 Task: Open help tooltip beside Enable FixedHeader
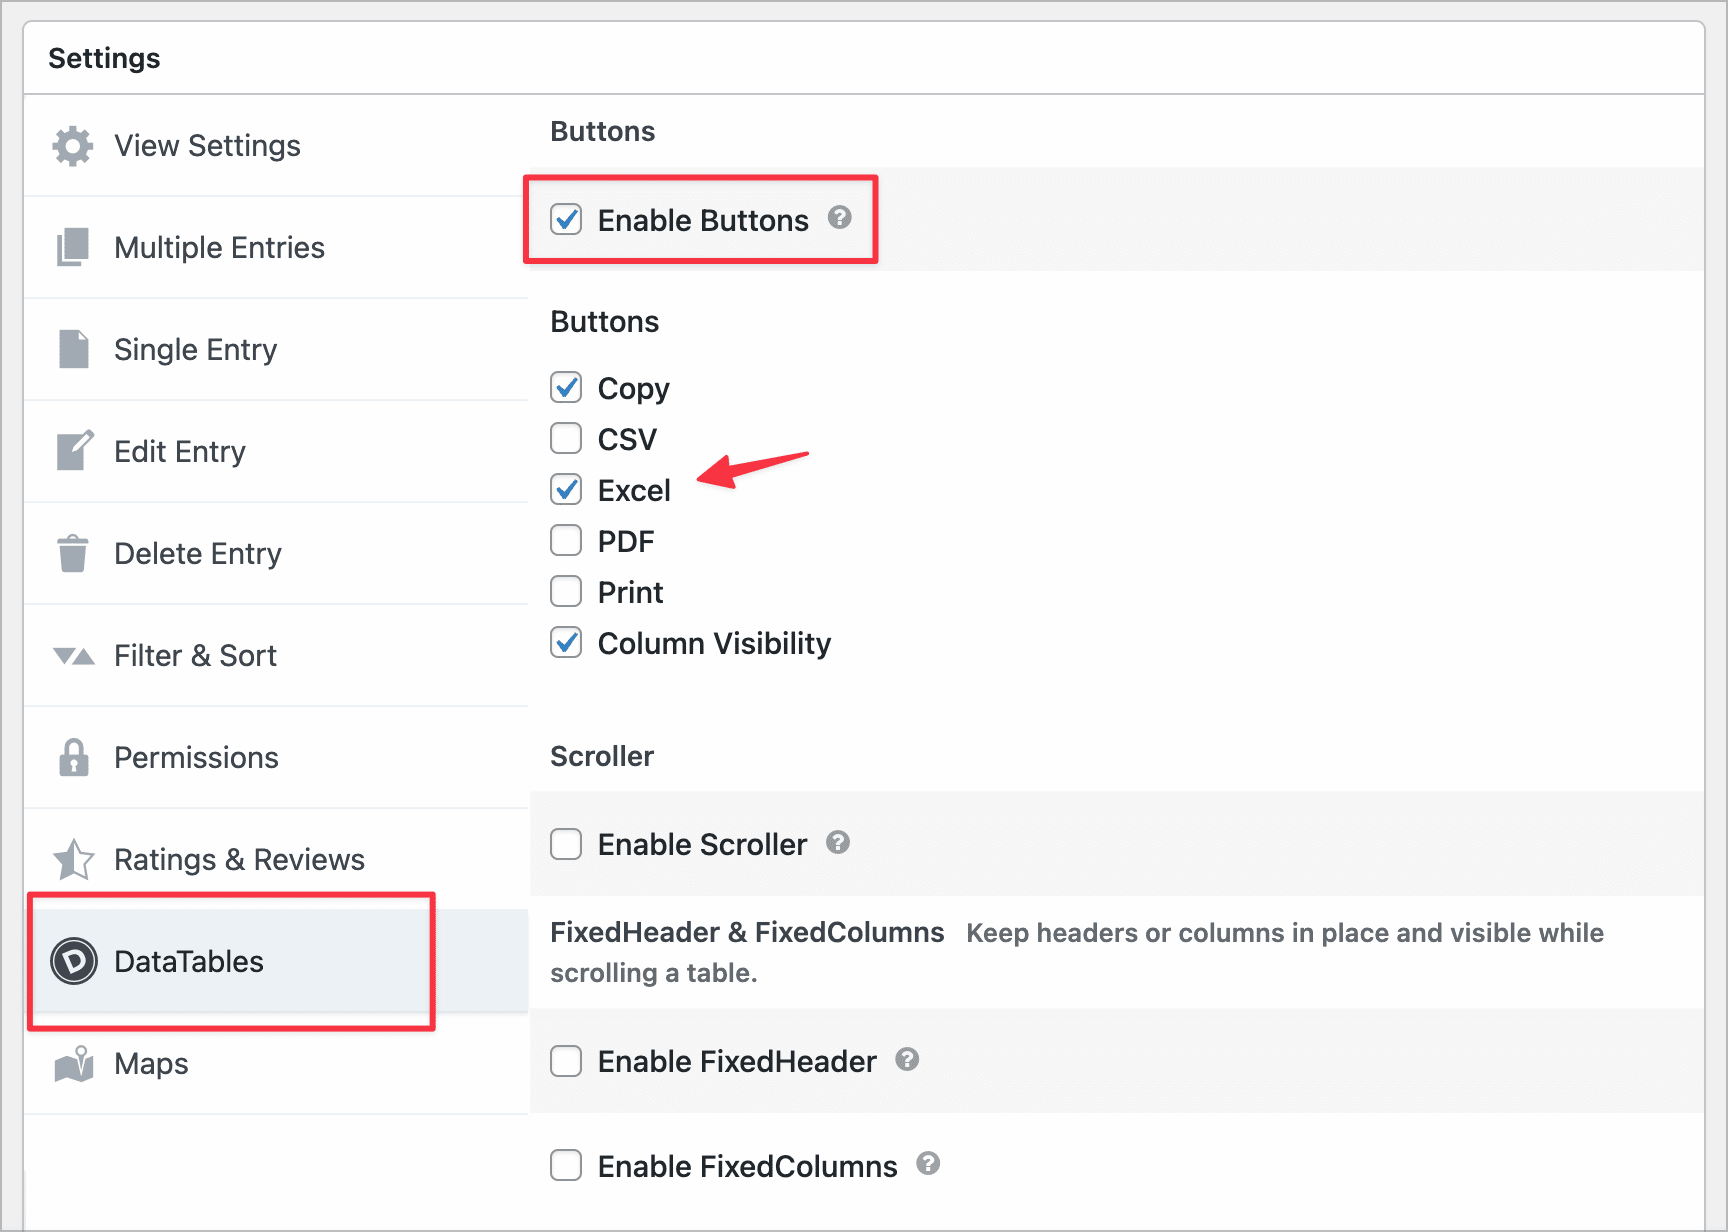click(907, 1060)
